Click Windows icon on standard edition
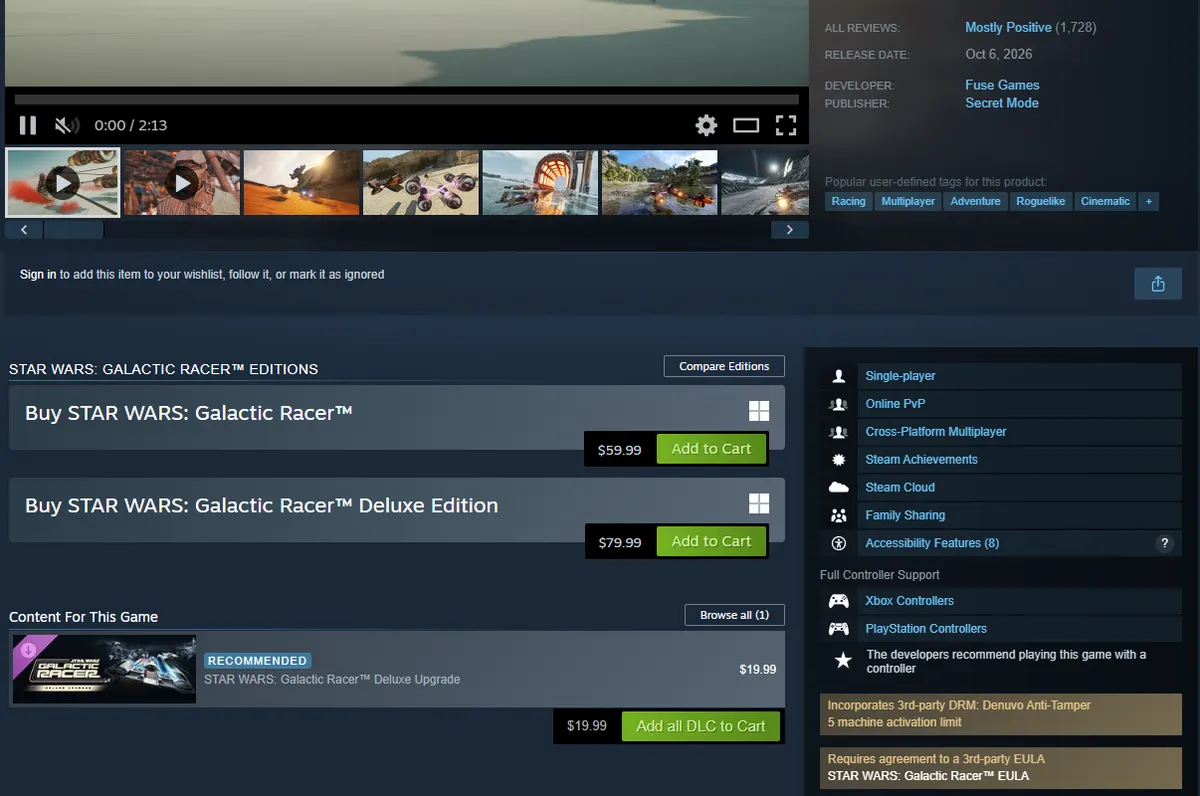 759,412
